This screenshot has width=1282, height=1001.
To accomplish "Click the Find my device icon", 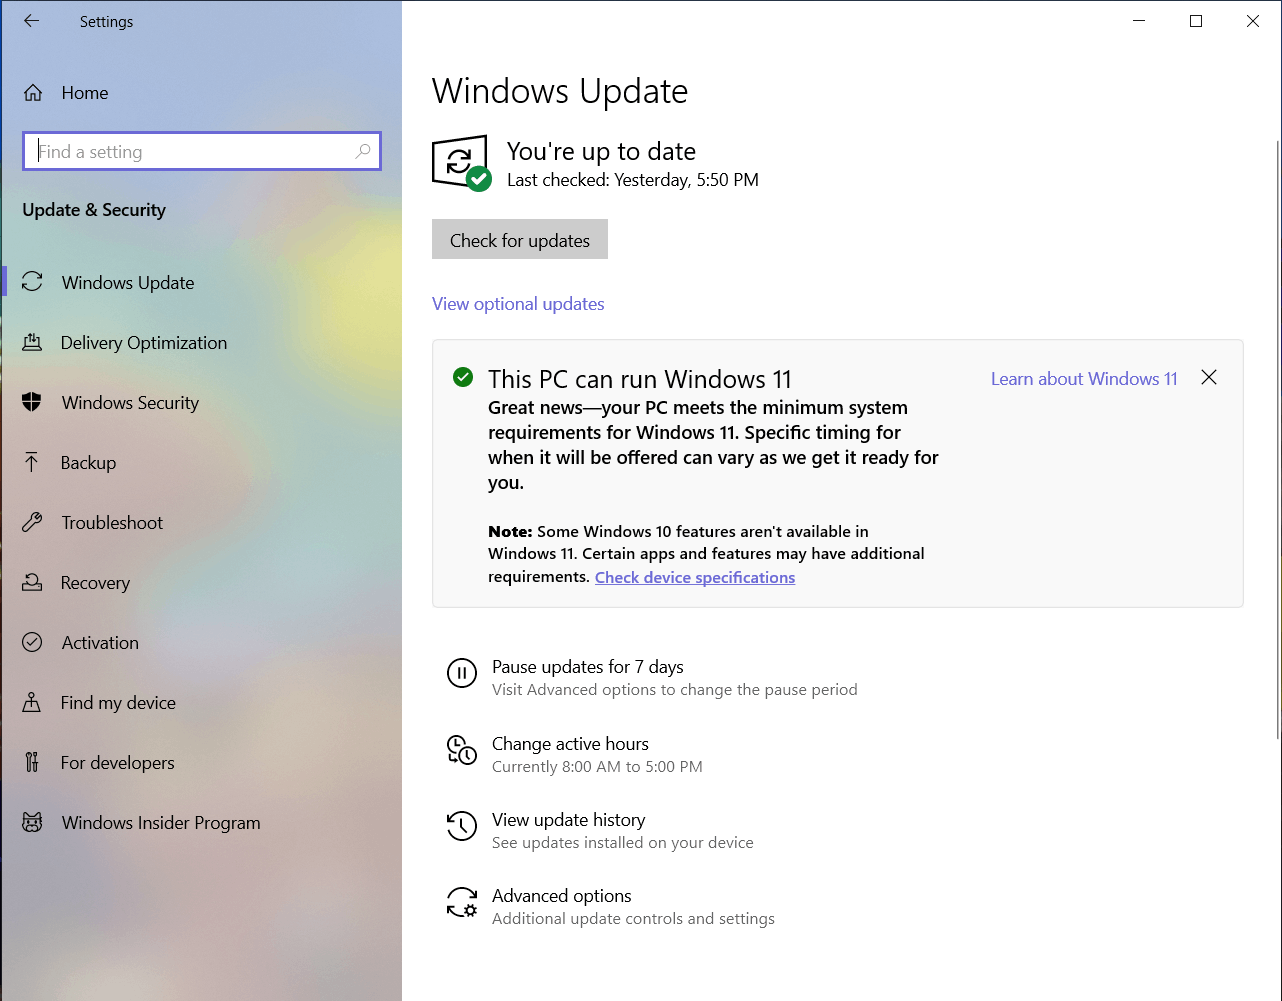I will coord(32,702).
